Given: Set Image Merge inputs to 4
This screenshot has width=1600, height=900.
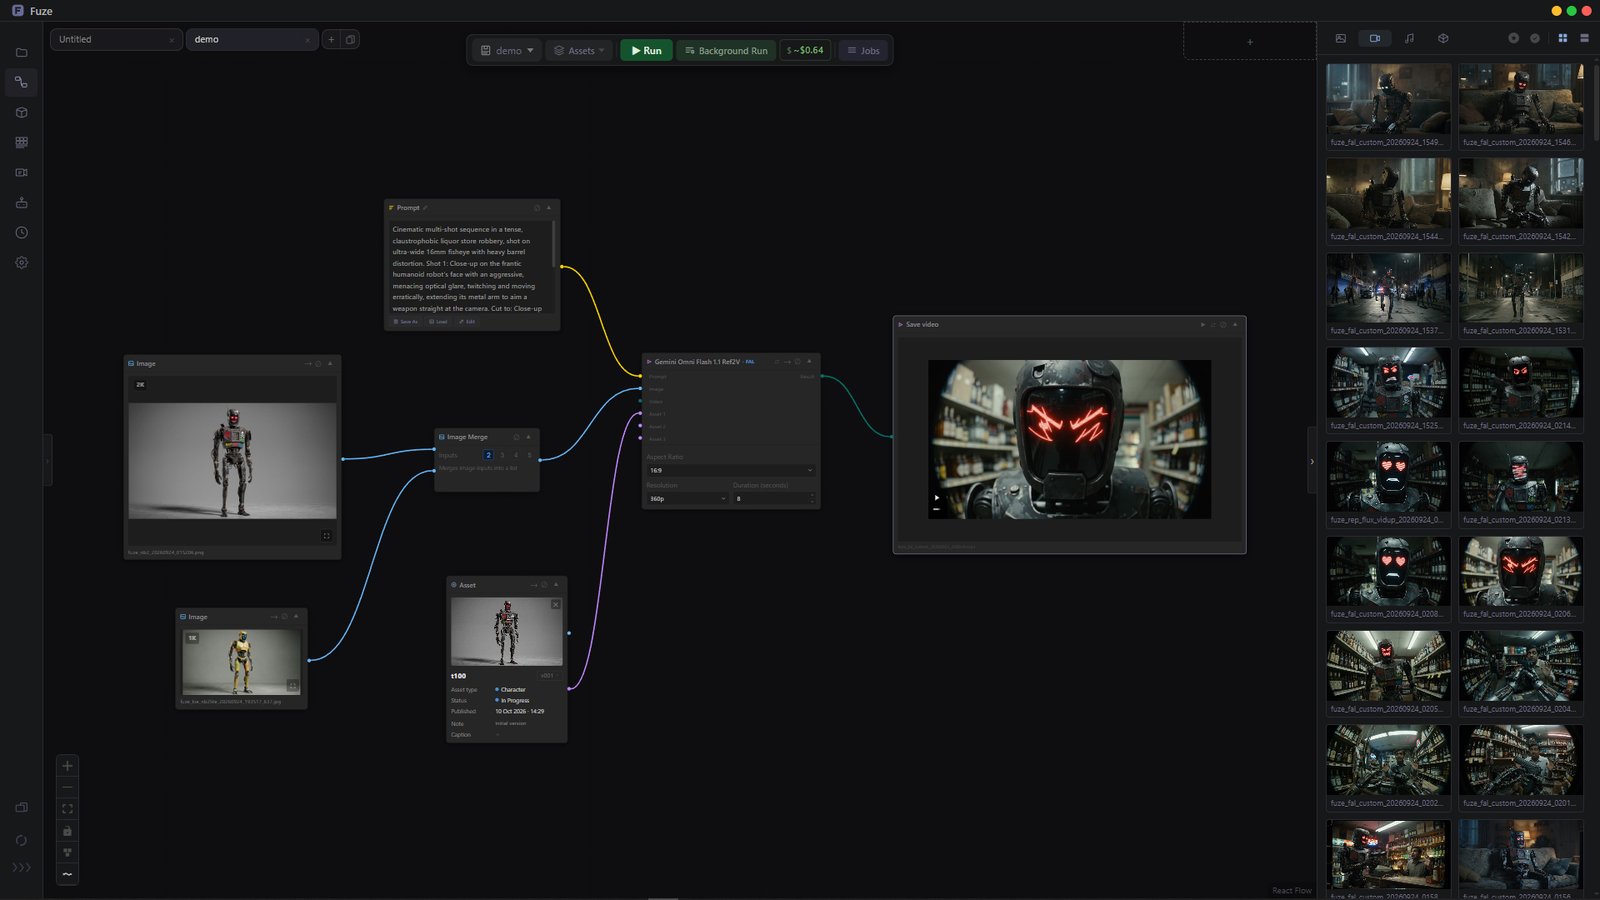Looking at the screenshot, I should tap(516, 455).
